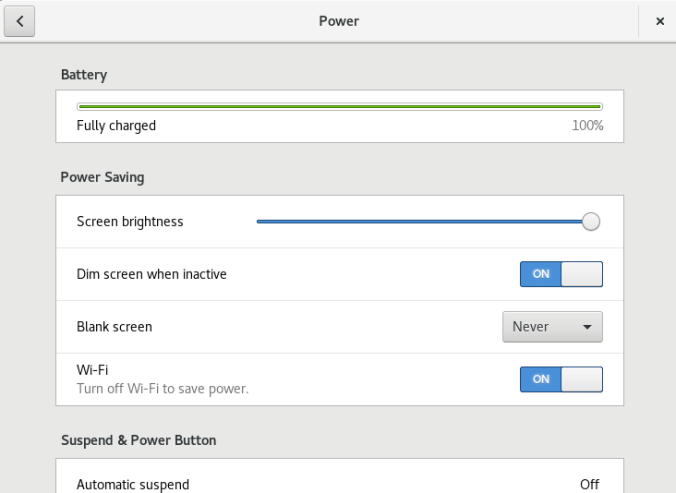
Task: Close the Power settings window
Action: coord(659,21)
